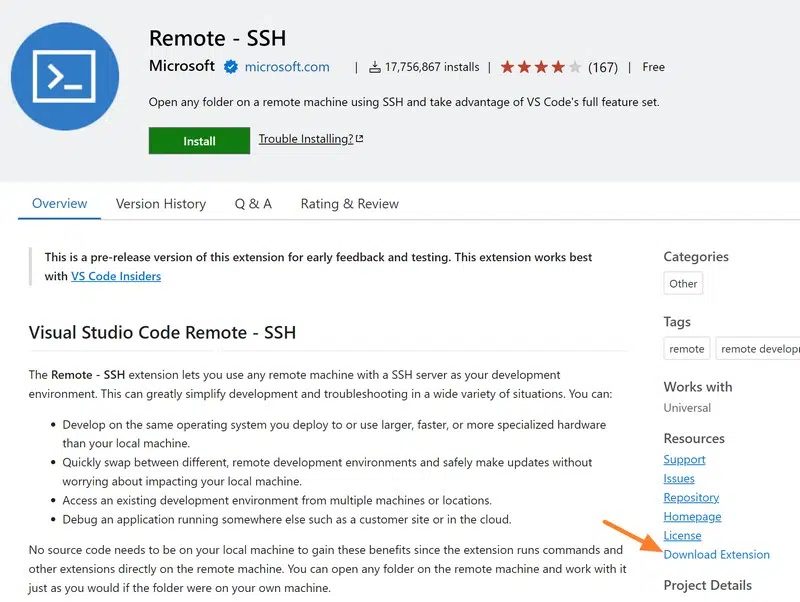Viewport: 800px width, 602px height.
Task: Select the Other category tag
Action: (x=683, y=283)
